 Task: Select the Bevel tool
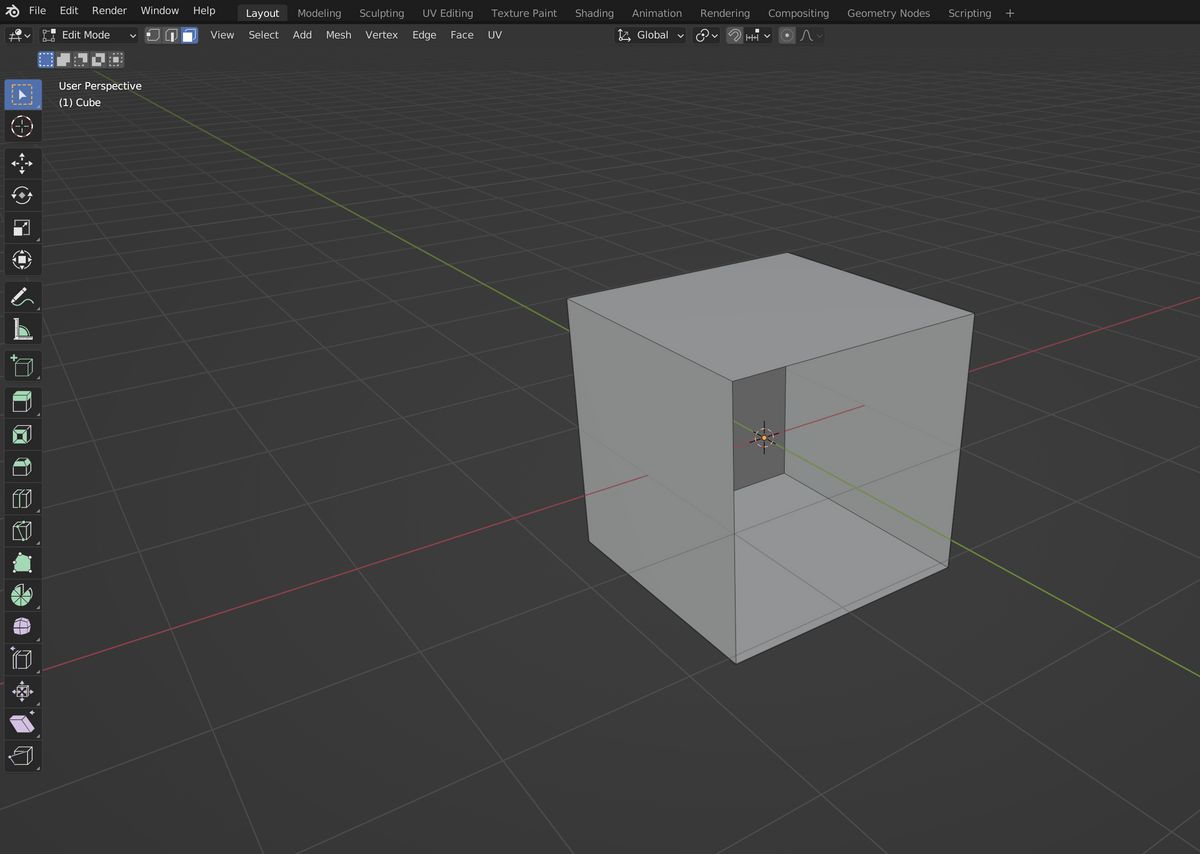[x=22, y=466]
